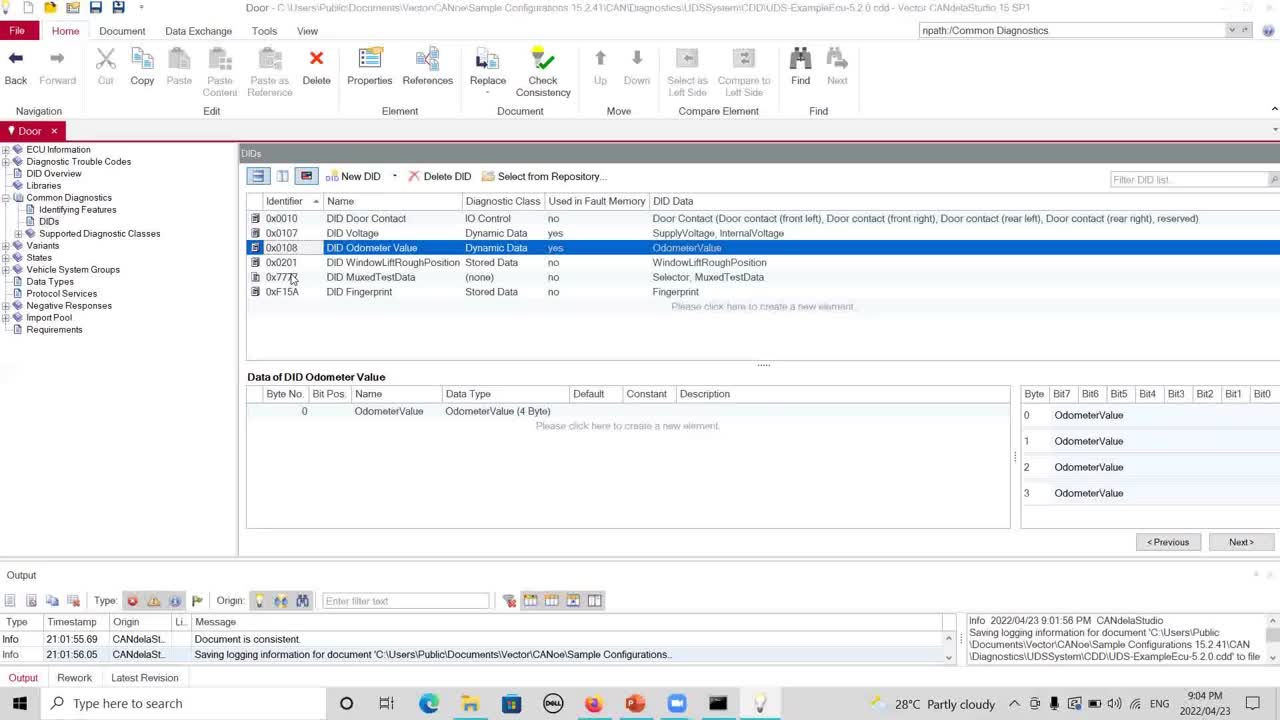Open Zoom from the taskbar
This screenshot has width=1280, height=720.
pos(676,703)
